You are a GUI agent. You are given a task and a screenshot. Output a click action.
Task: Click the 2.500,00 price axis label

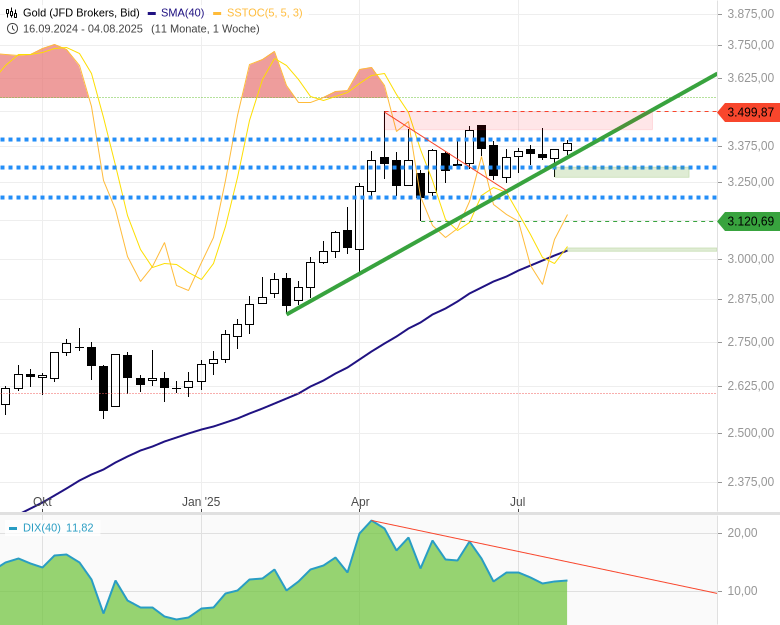(x=751, y=433)
